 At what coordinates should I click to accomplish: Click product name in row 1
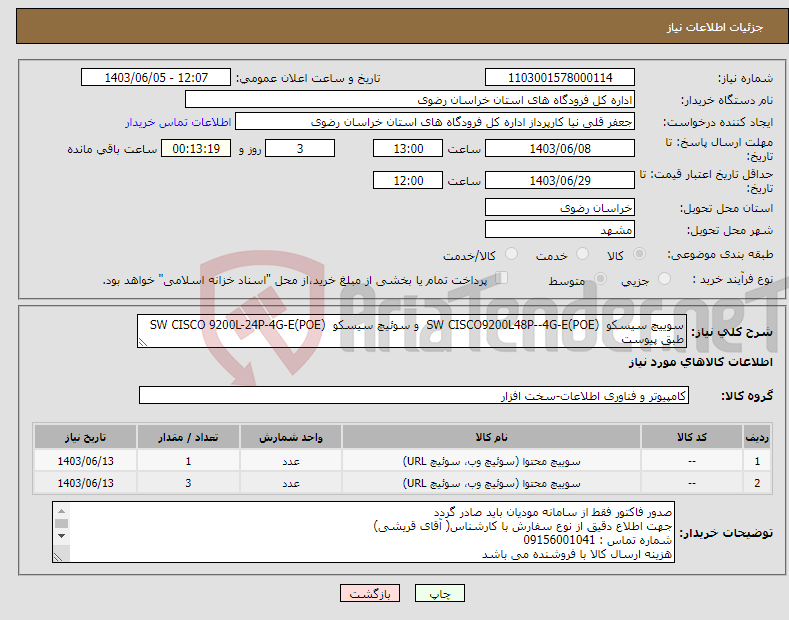pyautogui.click(x=491, y=461)
